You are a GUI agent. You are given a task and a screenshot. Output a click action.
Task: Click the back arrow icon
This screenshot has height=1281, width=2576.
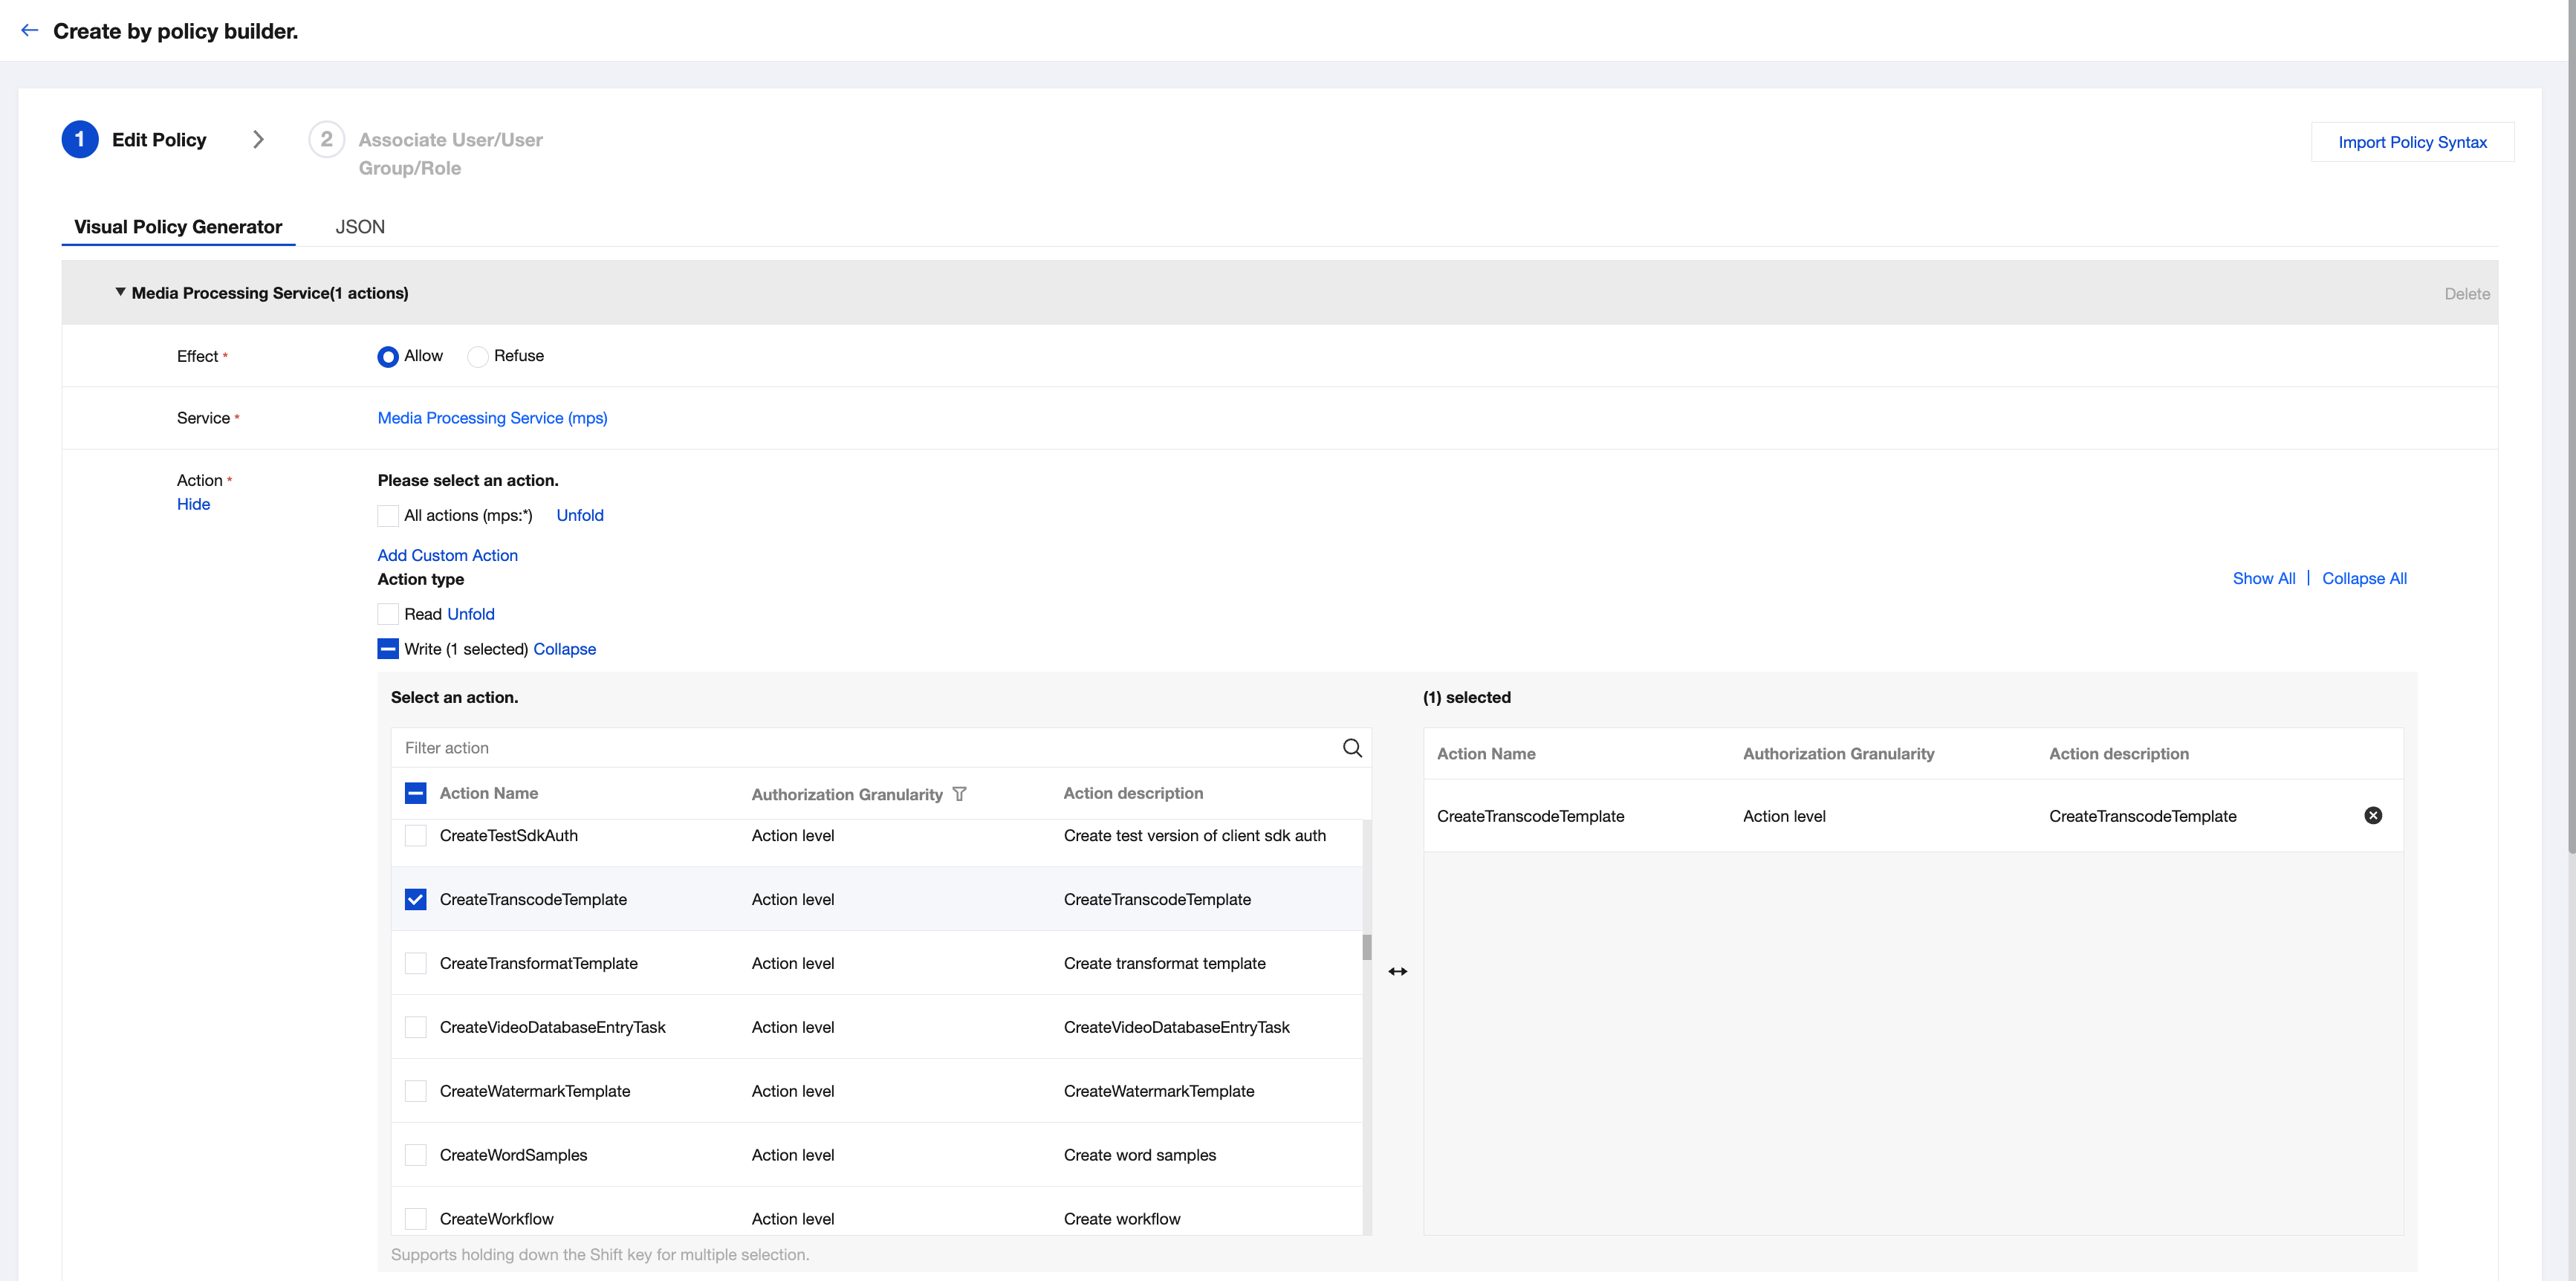[30, 30]
